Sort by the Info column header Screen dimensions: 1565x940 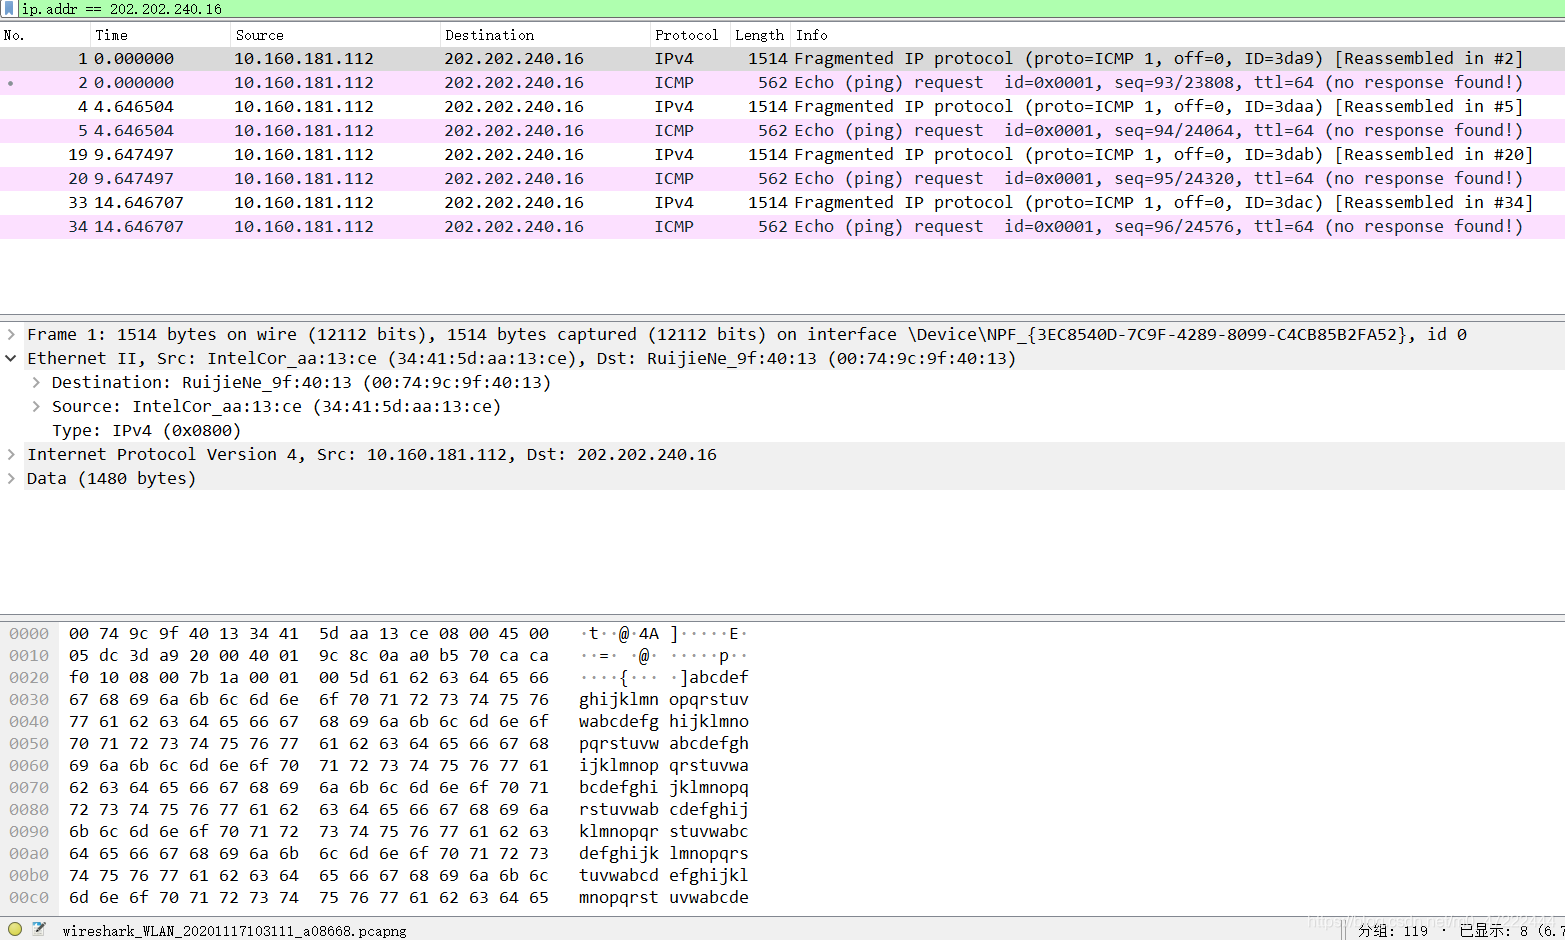(1178, 35)
